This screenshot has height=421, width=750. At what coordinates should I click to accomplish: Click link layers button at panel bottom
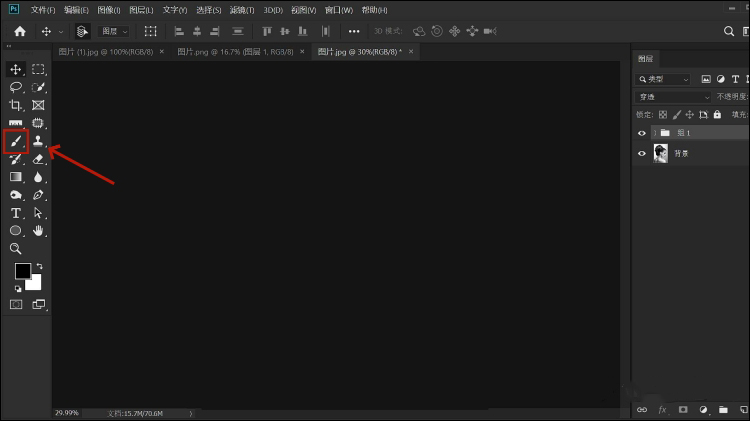tap(642, 410)
